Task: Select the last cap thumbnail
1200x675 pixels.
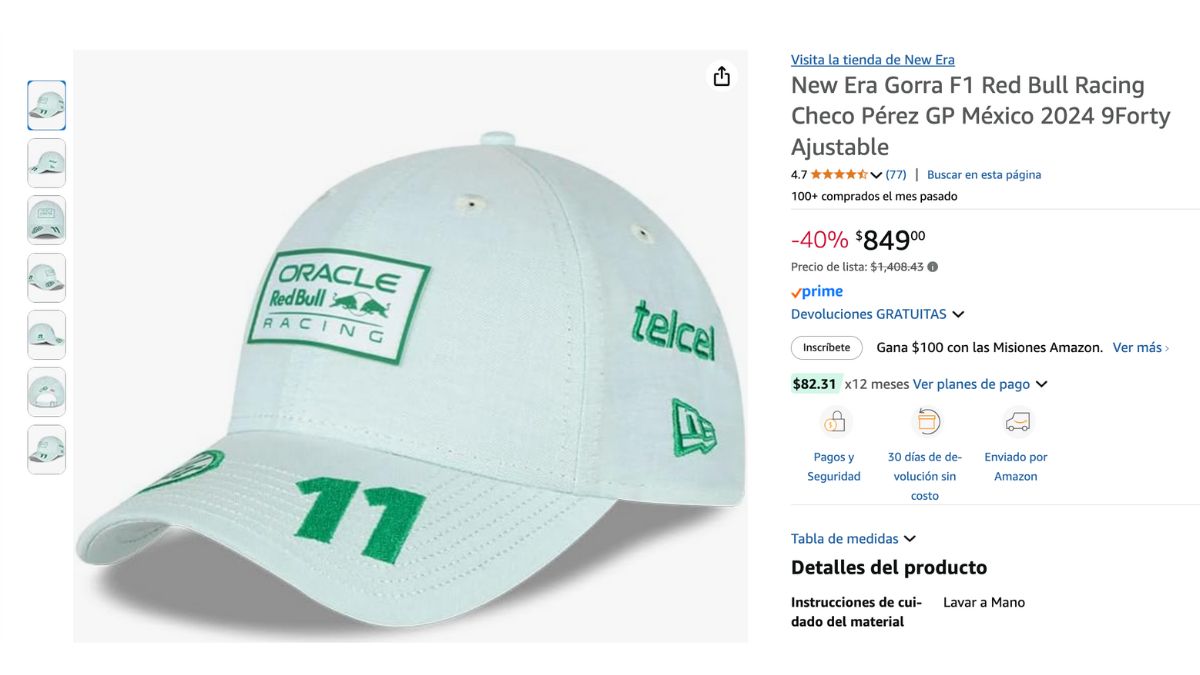Action: [x=47, y=449]
